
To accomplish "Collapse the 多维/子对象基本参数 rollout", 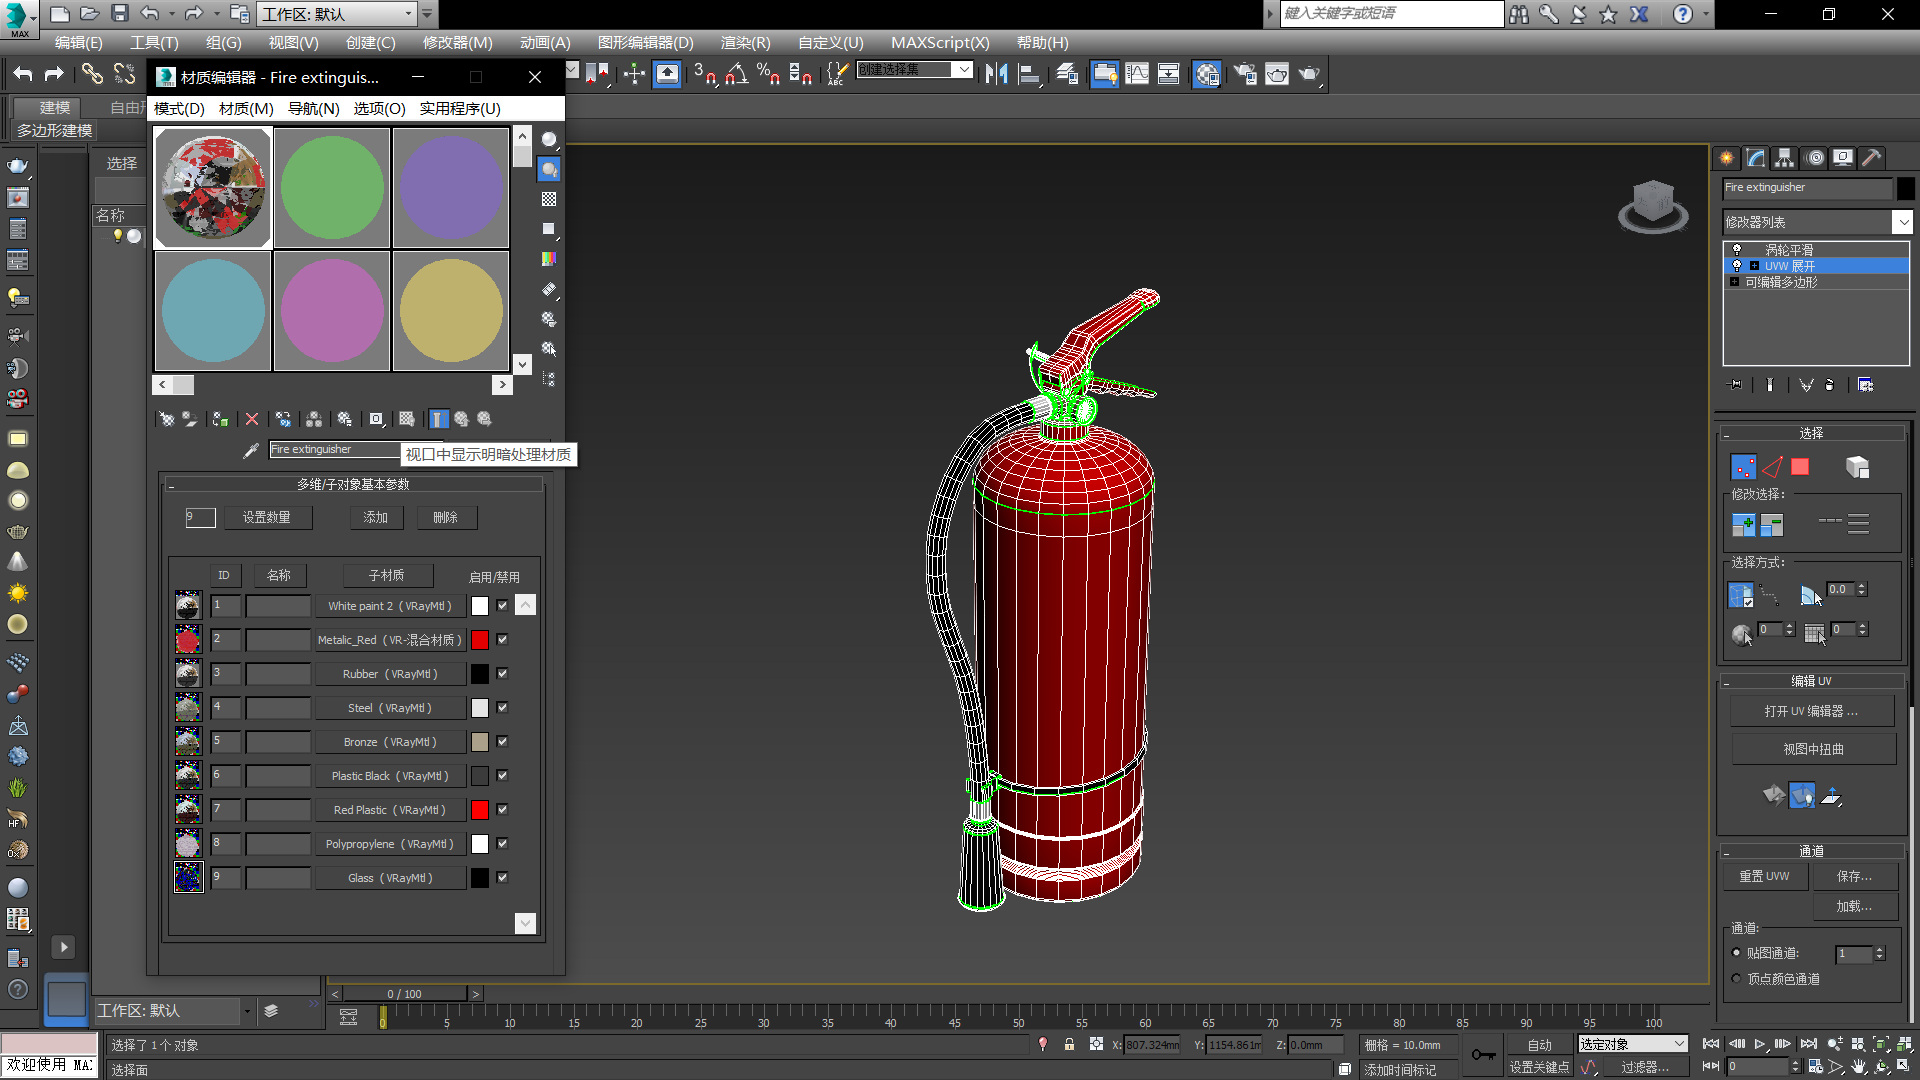I will 353,484.
